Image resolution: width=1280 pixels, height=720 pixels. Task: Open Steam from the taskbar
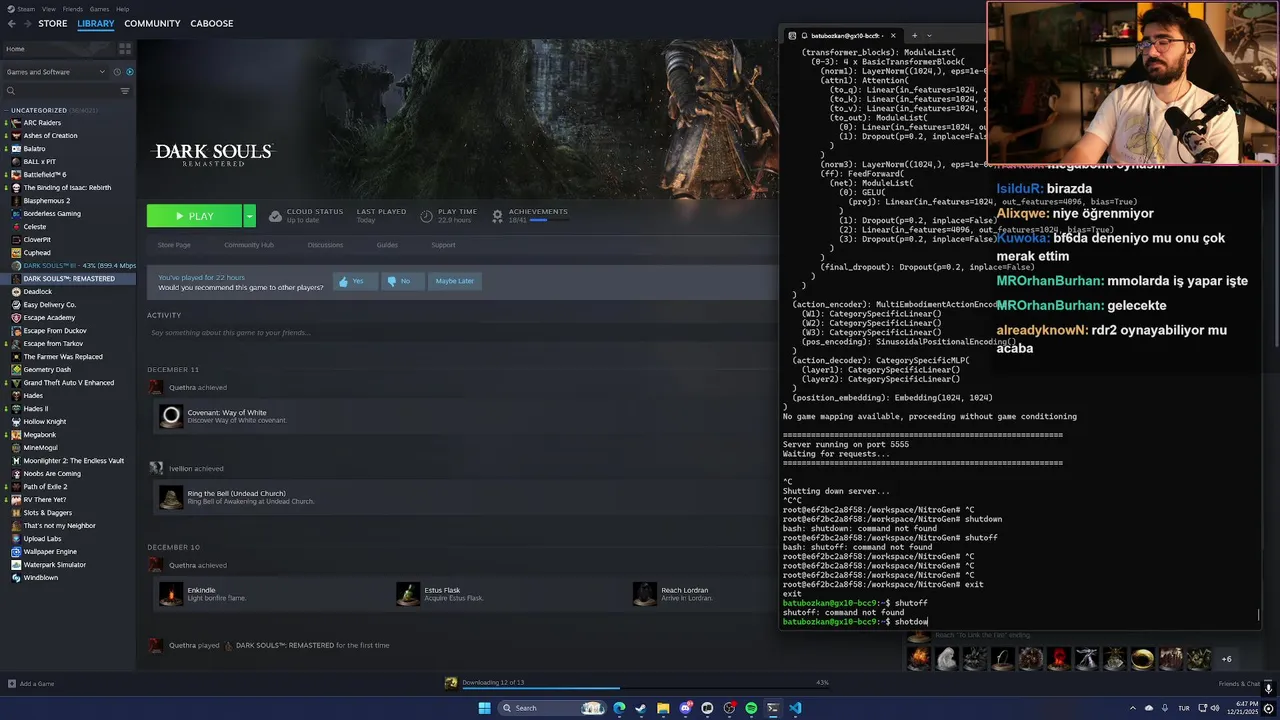[x=641, y=708]
